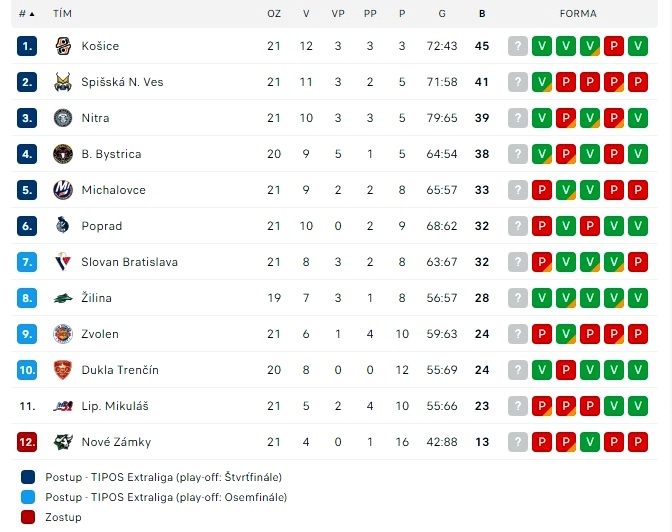The height and width of the screenshot is (532, 672).
Task: Sort standings by B points column header
Action: (482, 14)
